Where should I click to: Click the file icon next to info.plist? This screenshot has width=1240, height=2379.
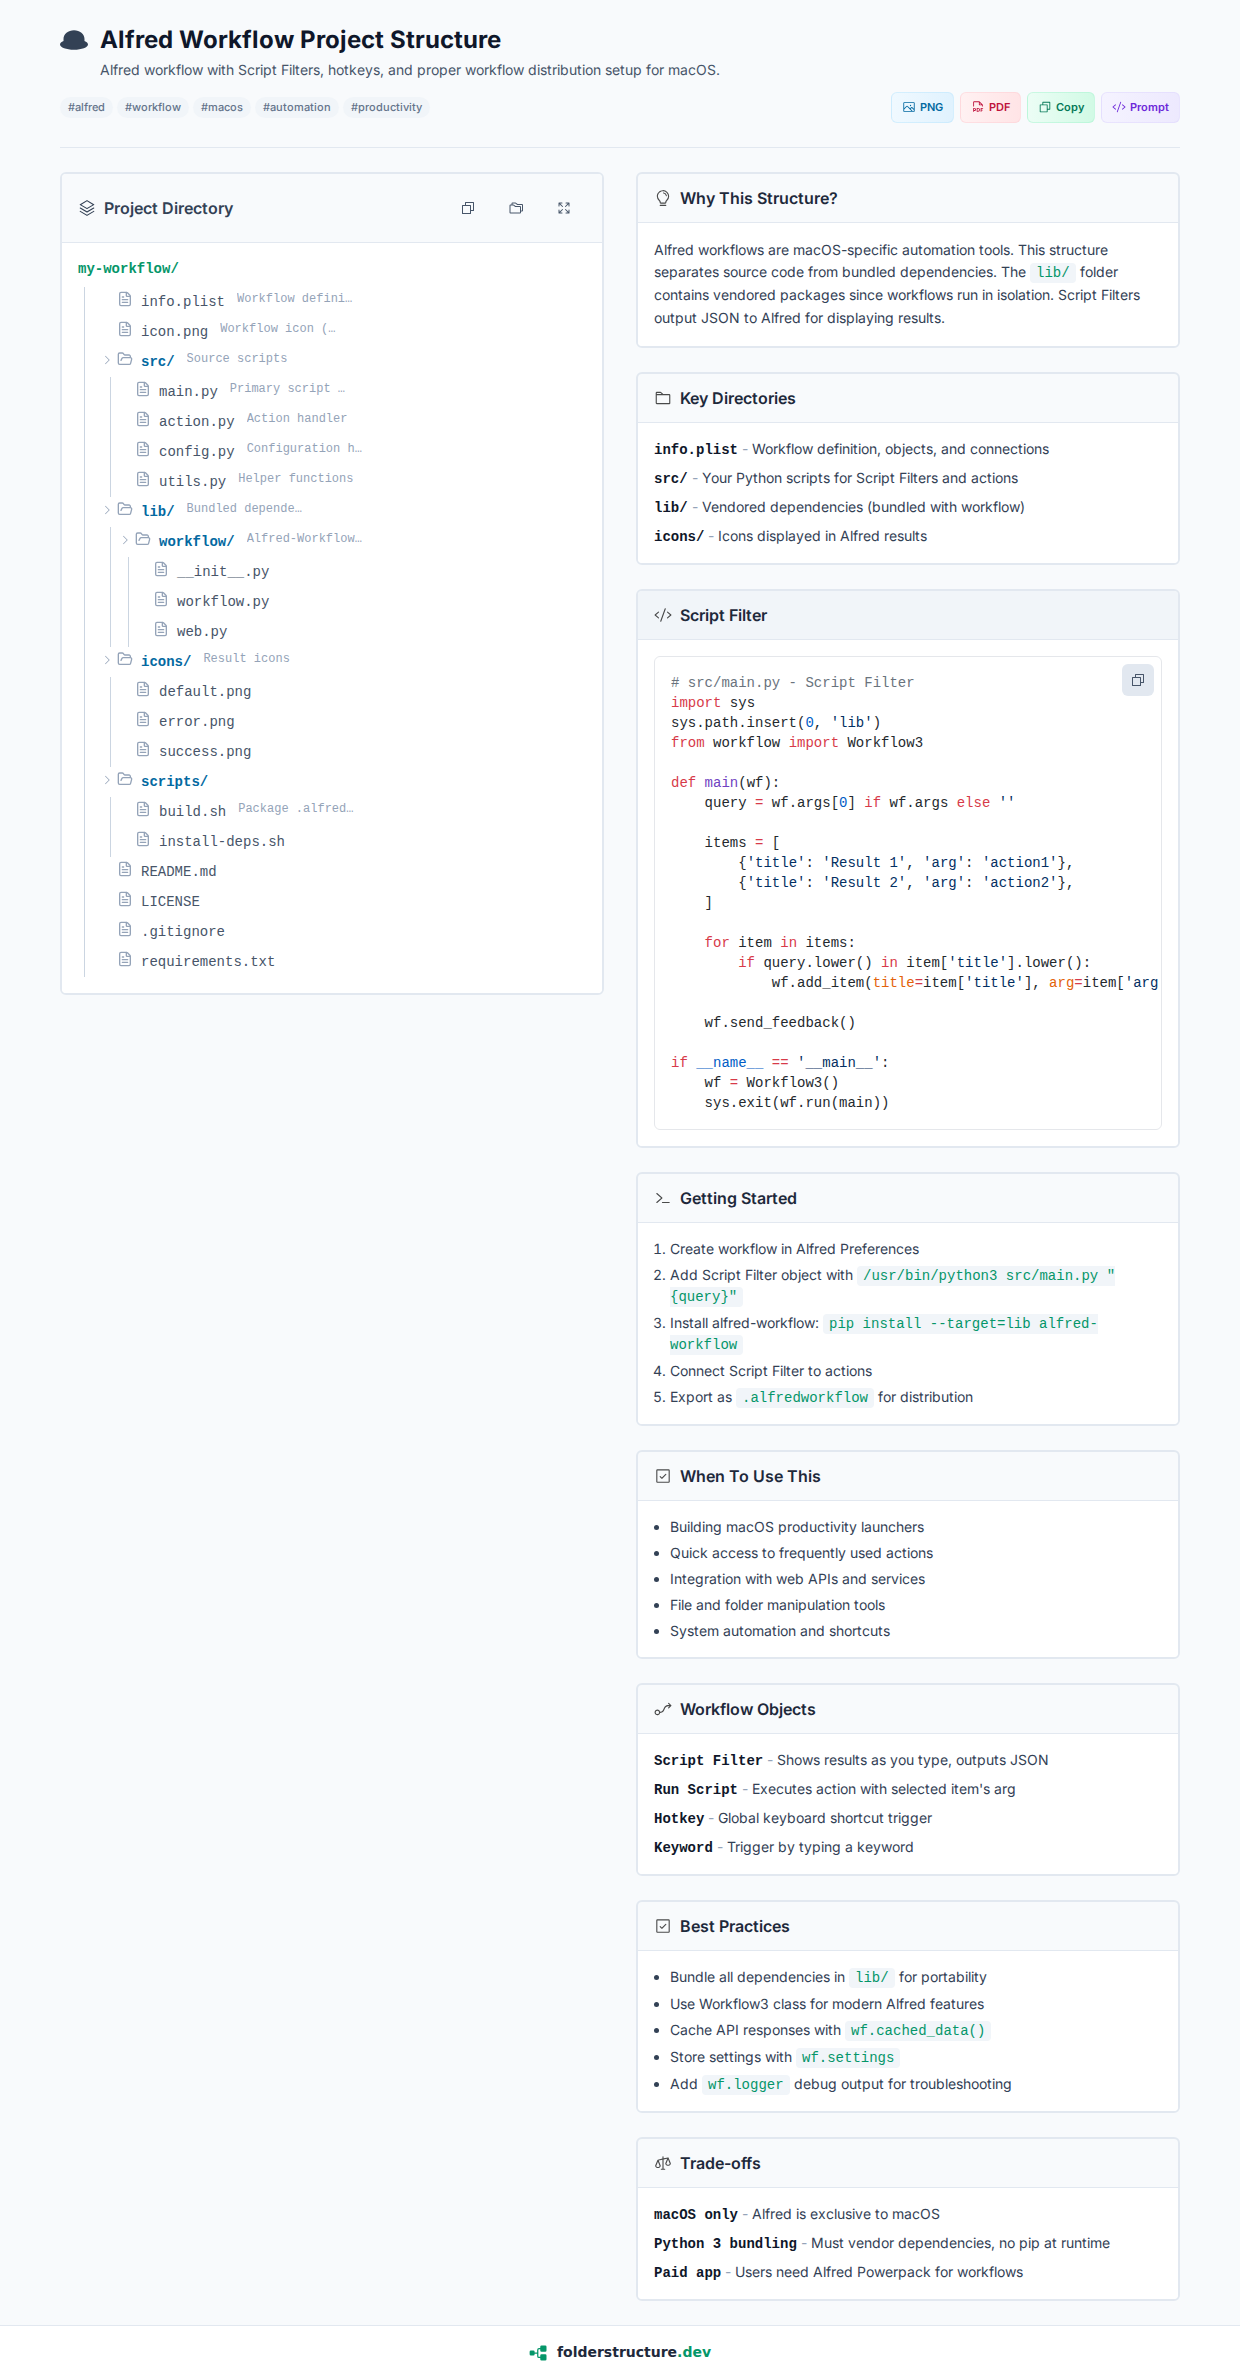point(125,299)
